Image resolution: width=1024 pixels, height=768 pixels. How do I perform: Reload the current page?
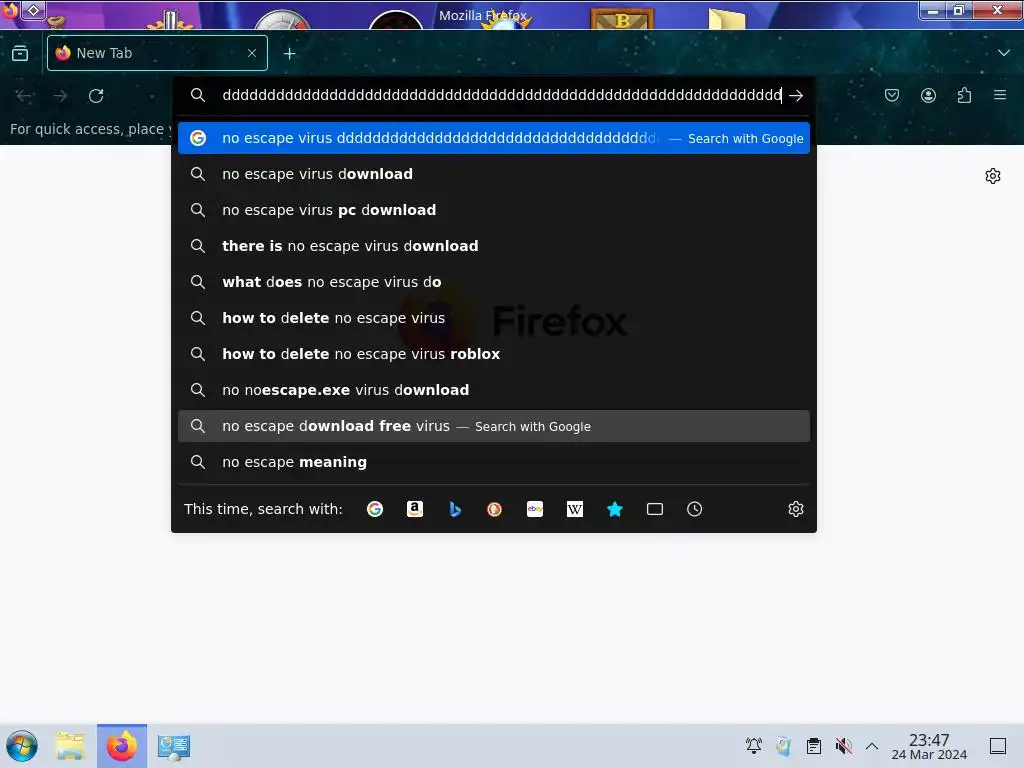(96, 96)
